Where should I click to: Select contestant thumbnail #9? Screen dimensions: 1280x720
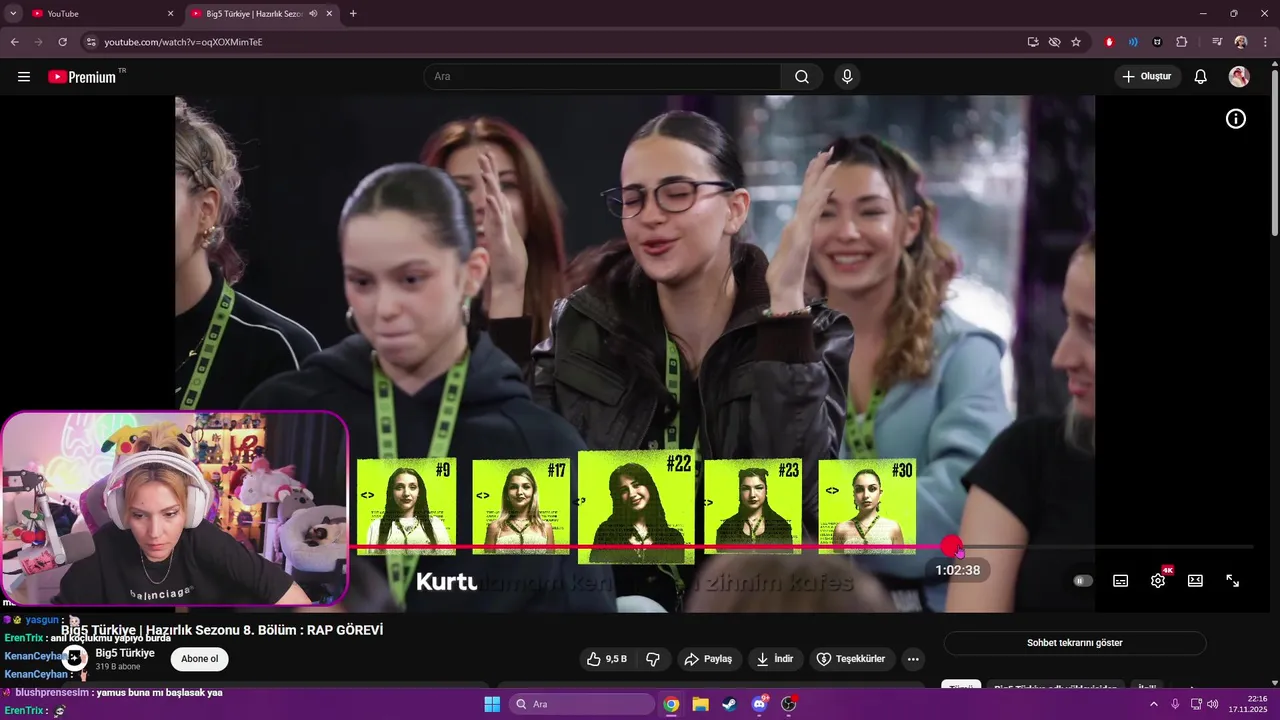(x=407, y=506)
